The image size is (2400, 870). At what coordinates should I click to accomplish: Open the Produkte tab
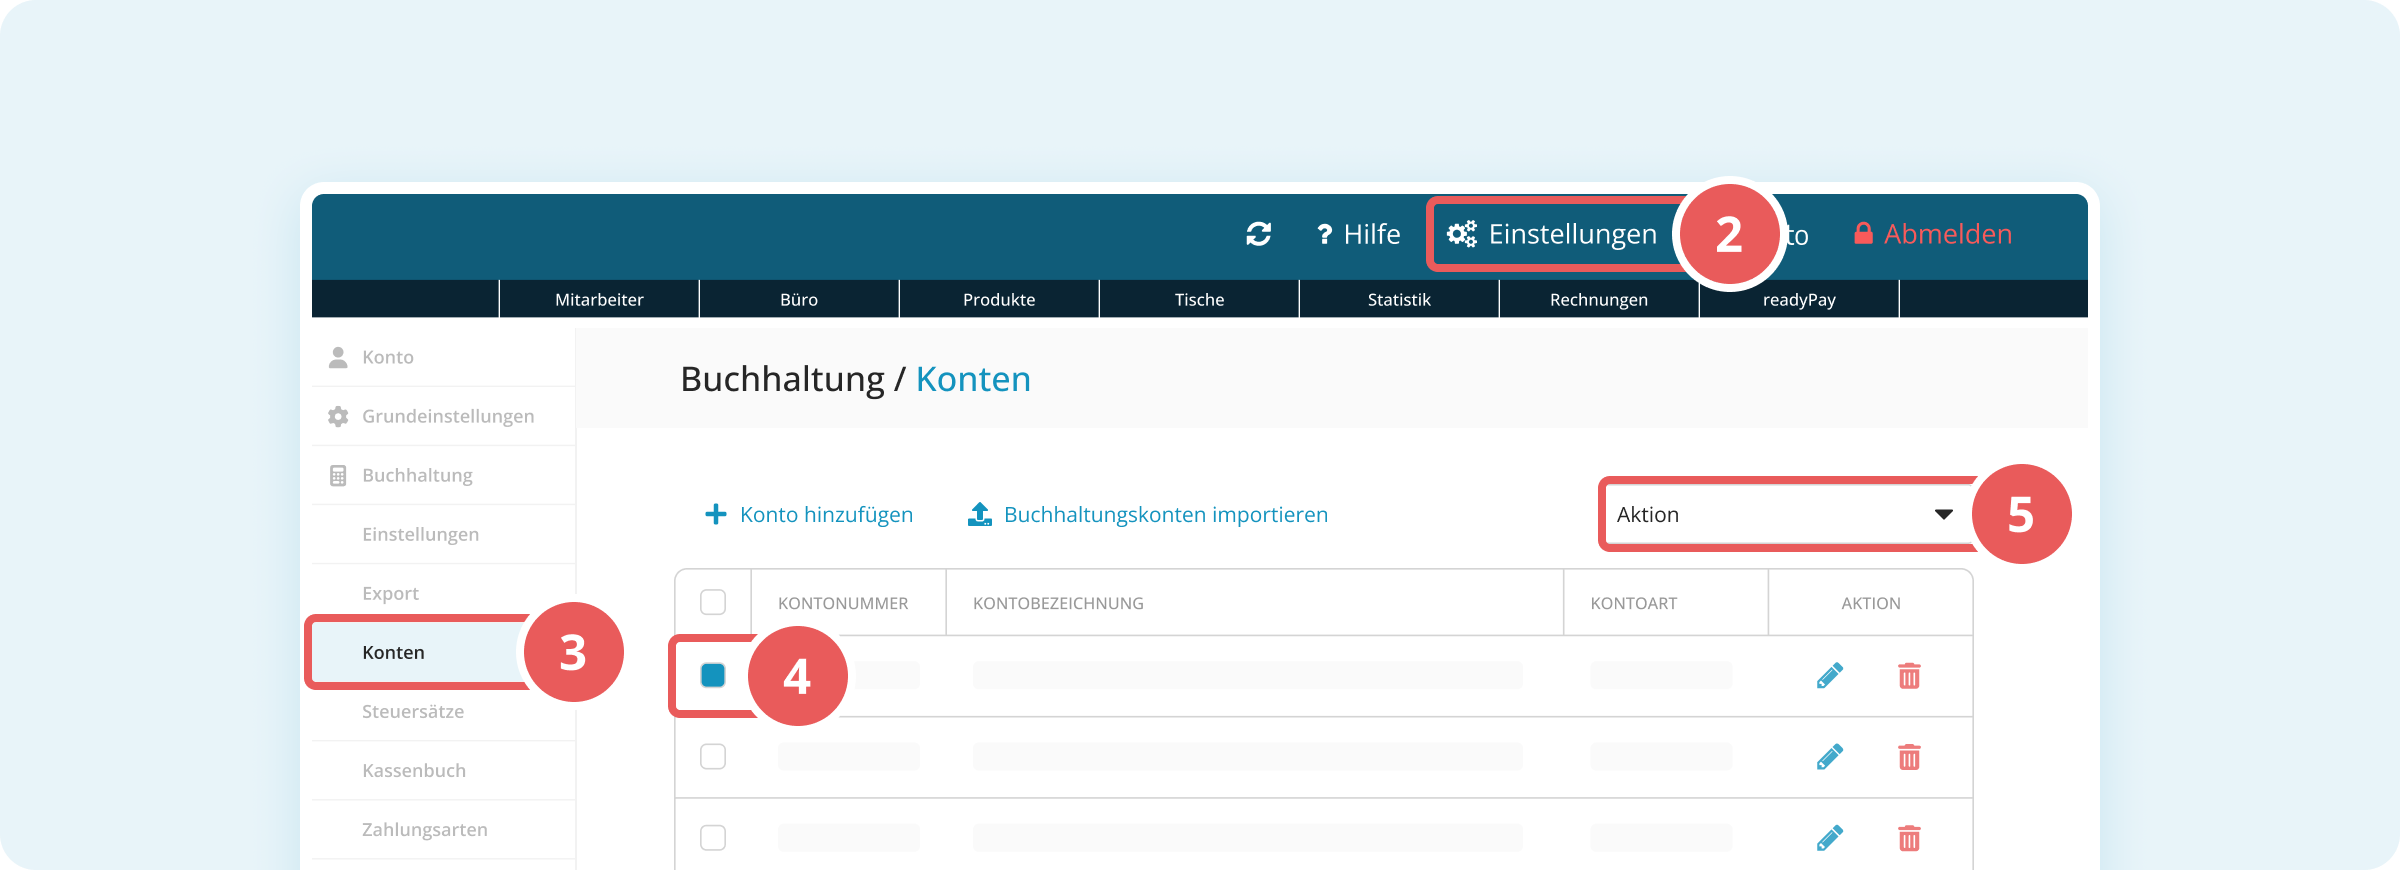[x=999, y=299]
